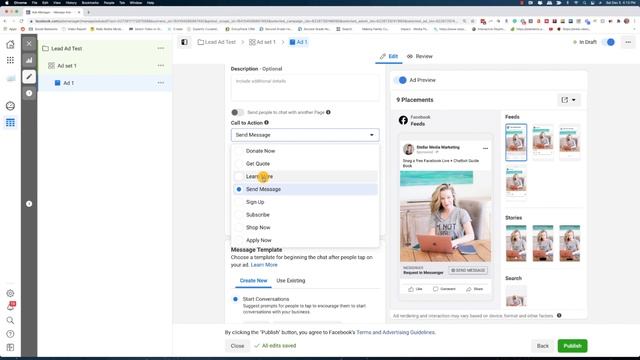
Task: Open the Apple menu
Action: click(x=7, y=2)
